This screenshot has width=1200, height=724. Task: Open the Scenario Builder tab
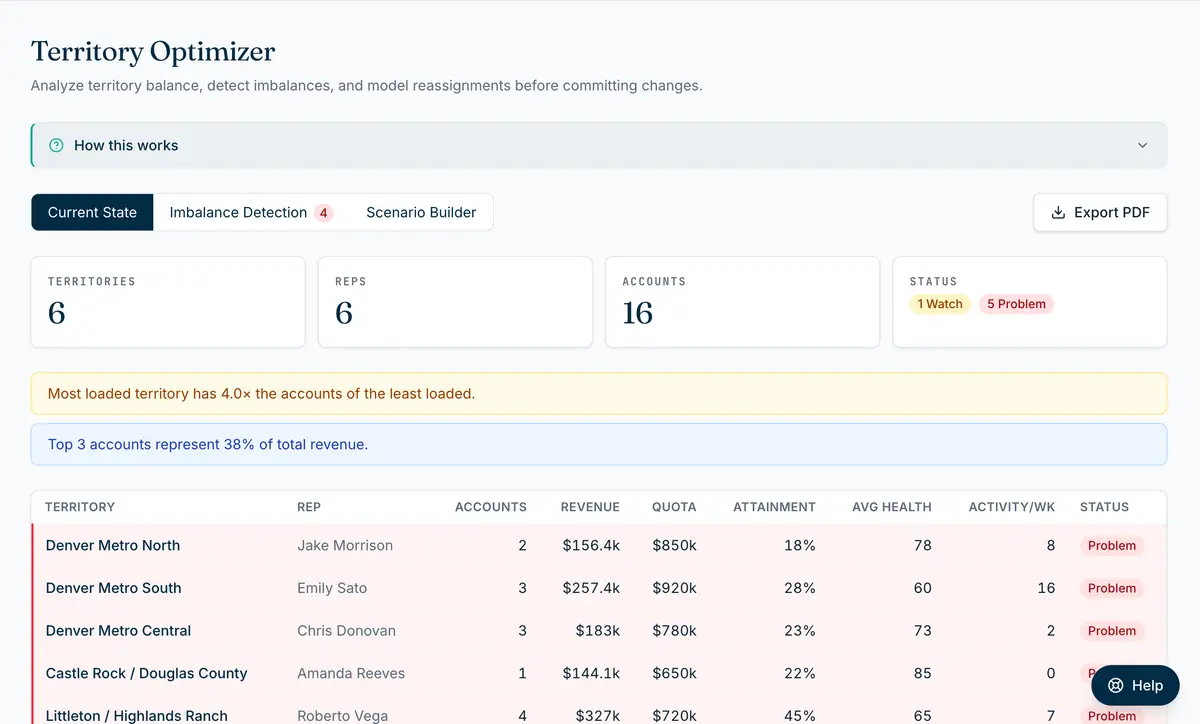point(421,212)
